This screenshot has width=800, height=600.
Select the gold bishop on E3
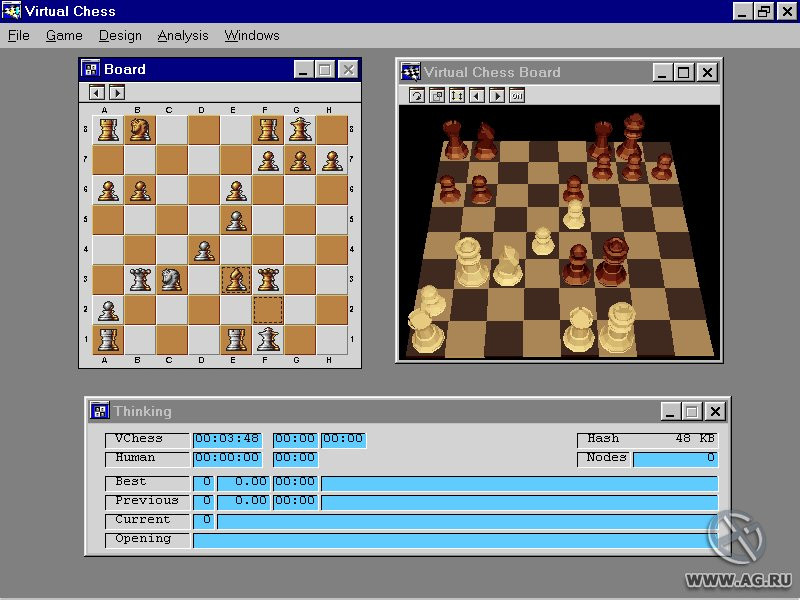[236, 280]
